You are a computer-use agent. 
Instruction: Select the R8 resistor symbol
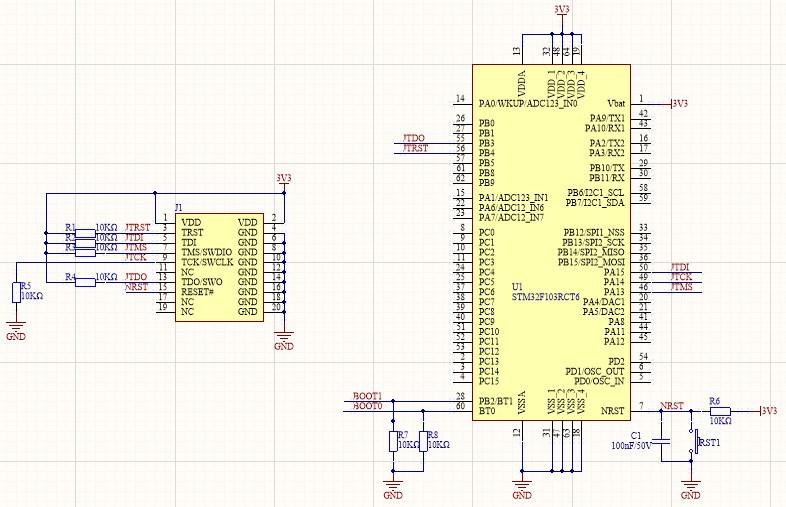coord(423,441)
